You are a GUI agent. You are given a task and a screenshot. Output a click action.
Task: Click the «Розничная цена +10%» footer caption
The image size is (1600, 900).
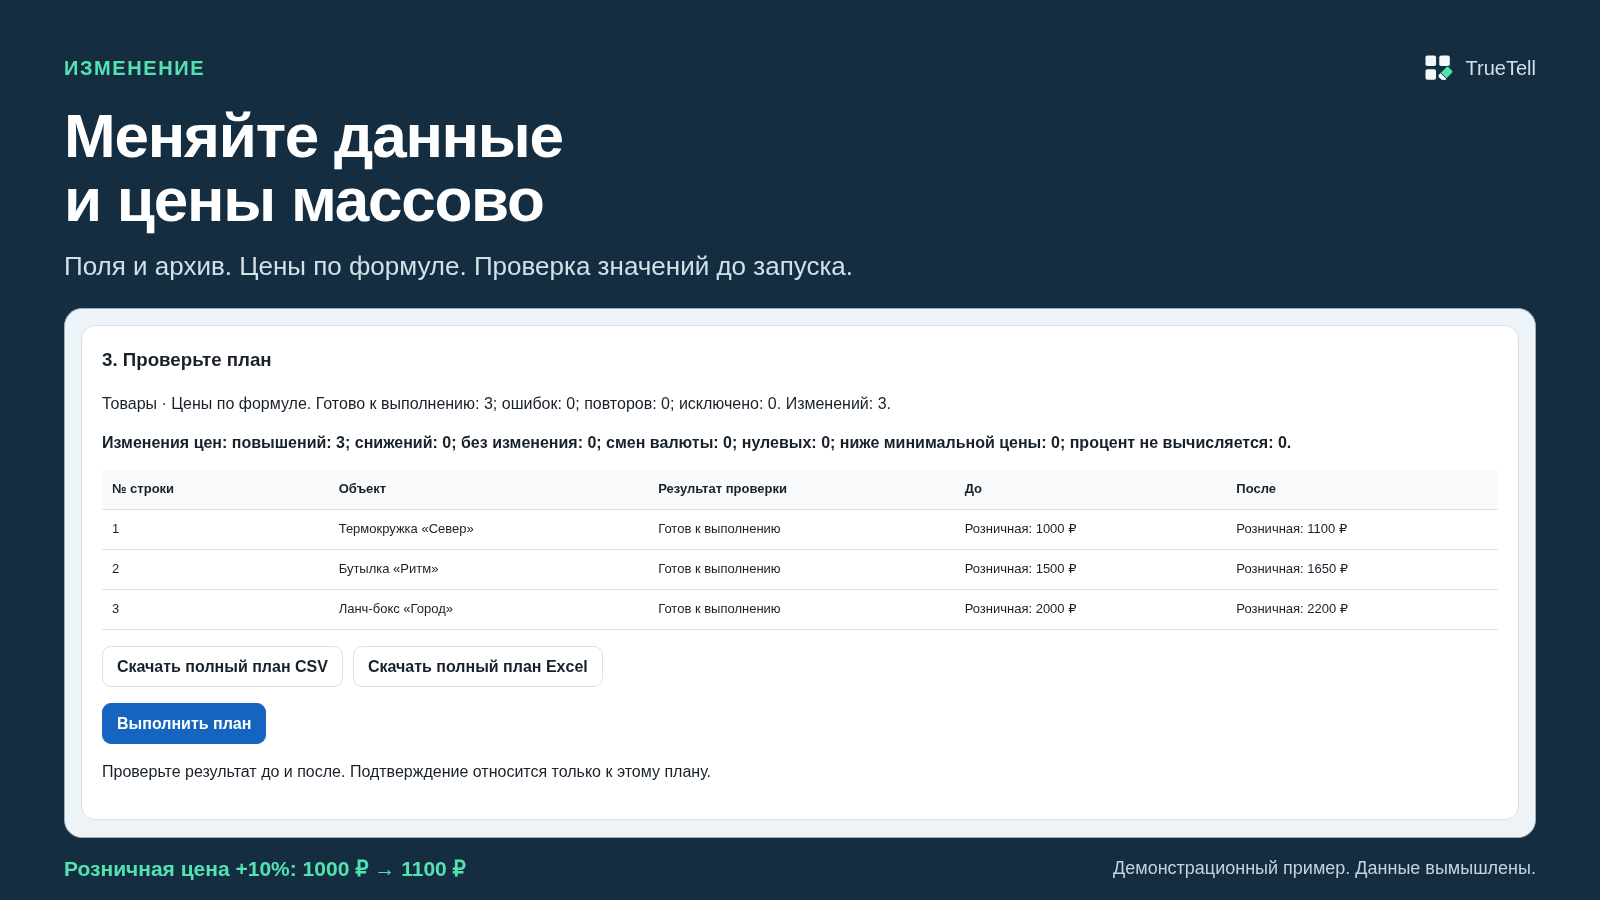point(265,869)
